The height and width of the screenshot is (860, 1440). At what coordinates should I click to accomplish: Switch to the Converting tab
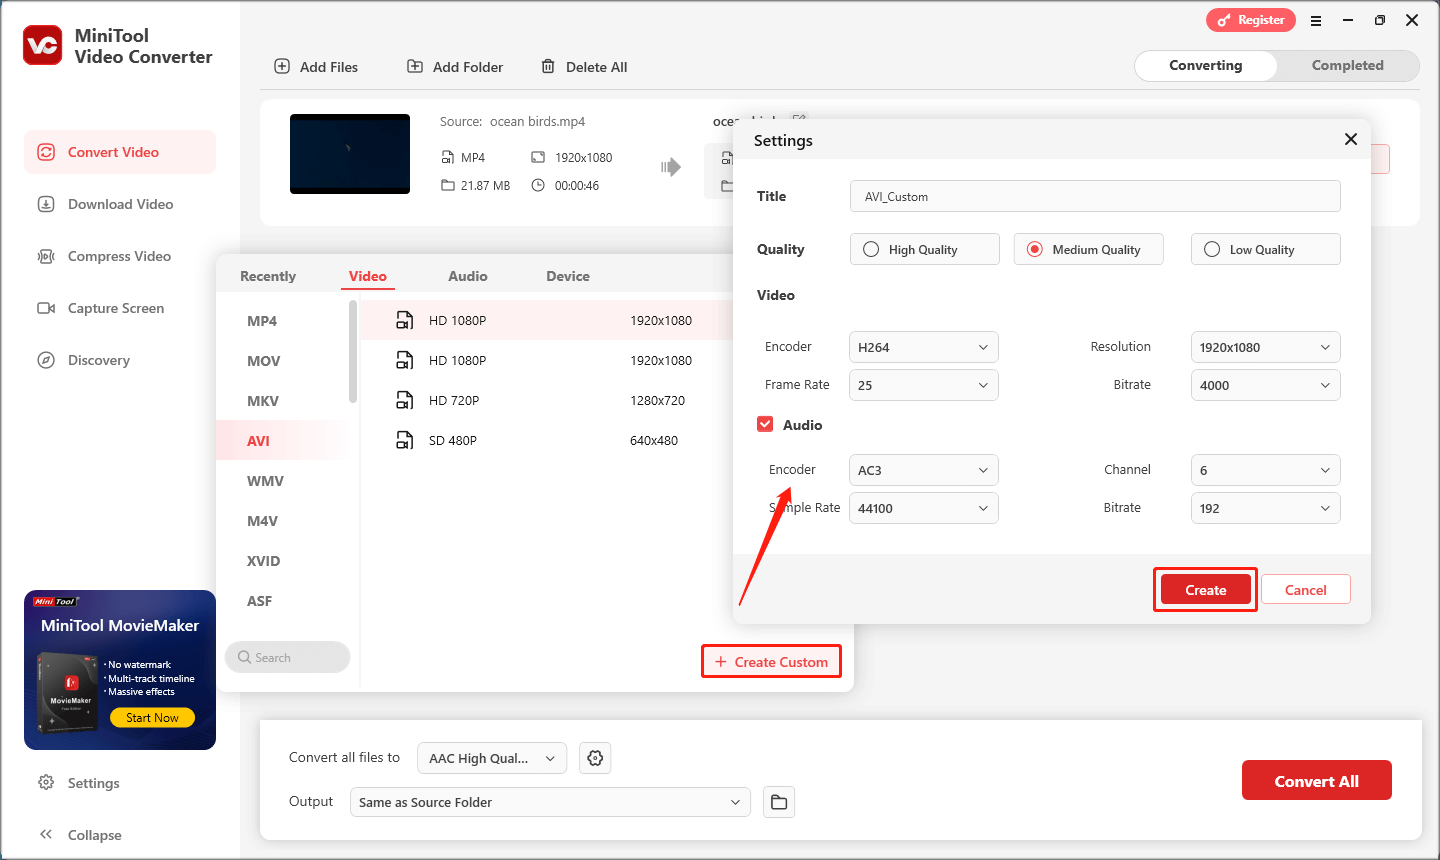tap(1206, 65)
